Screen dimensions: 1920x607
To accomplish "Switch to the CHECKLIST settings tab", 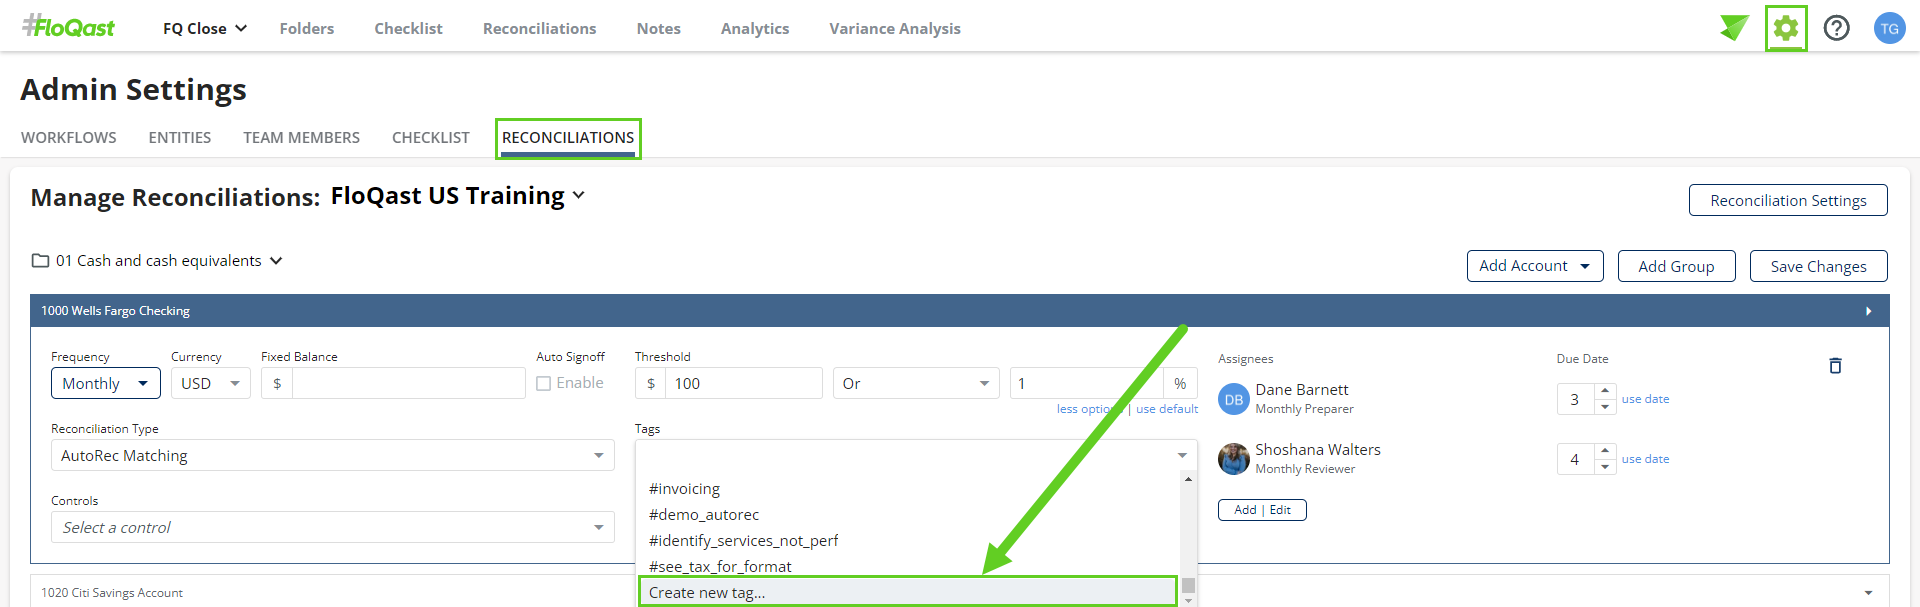I will [431, 138].
